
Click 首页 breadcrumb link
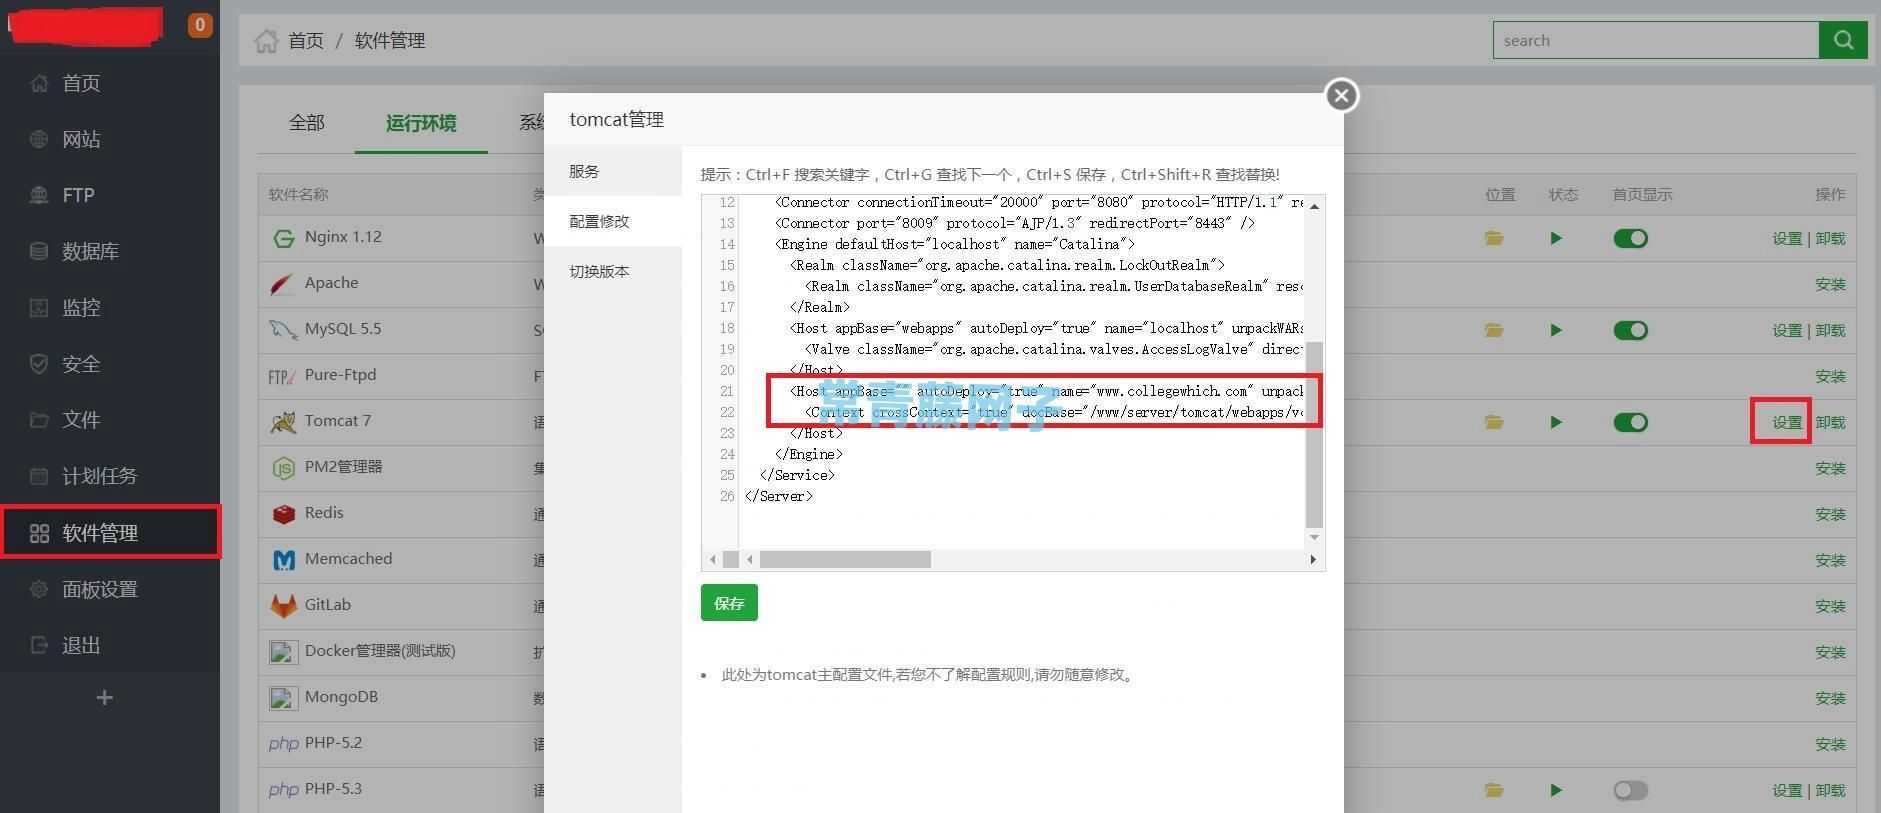point(306,41)
